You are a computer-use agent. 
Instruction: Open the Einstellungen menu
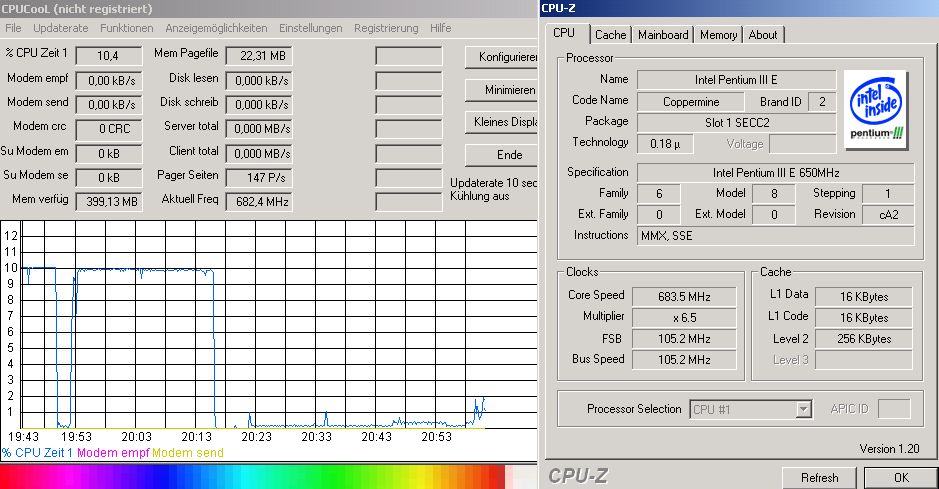310,28
